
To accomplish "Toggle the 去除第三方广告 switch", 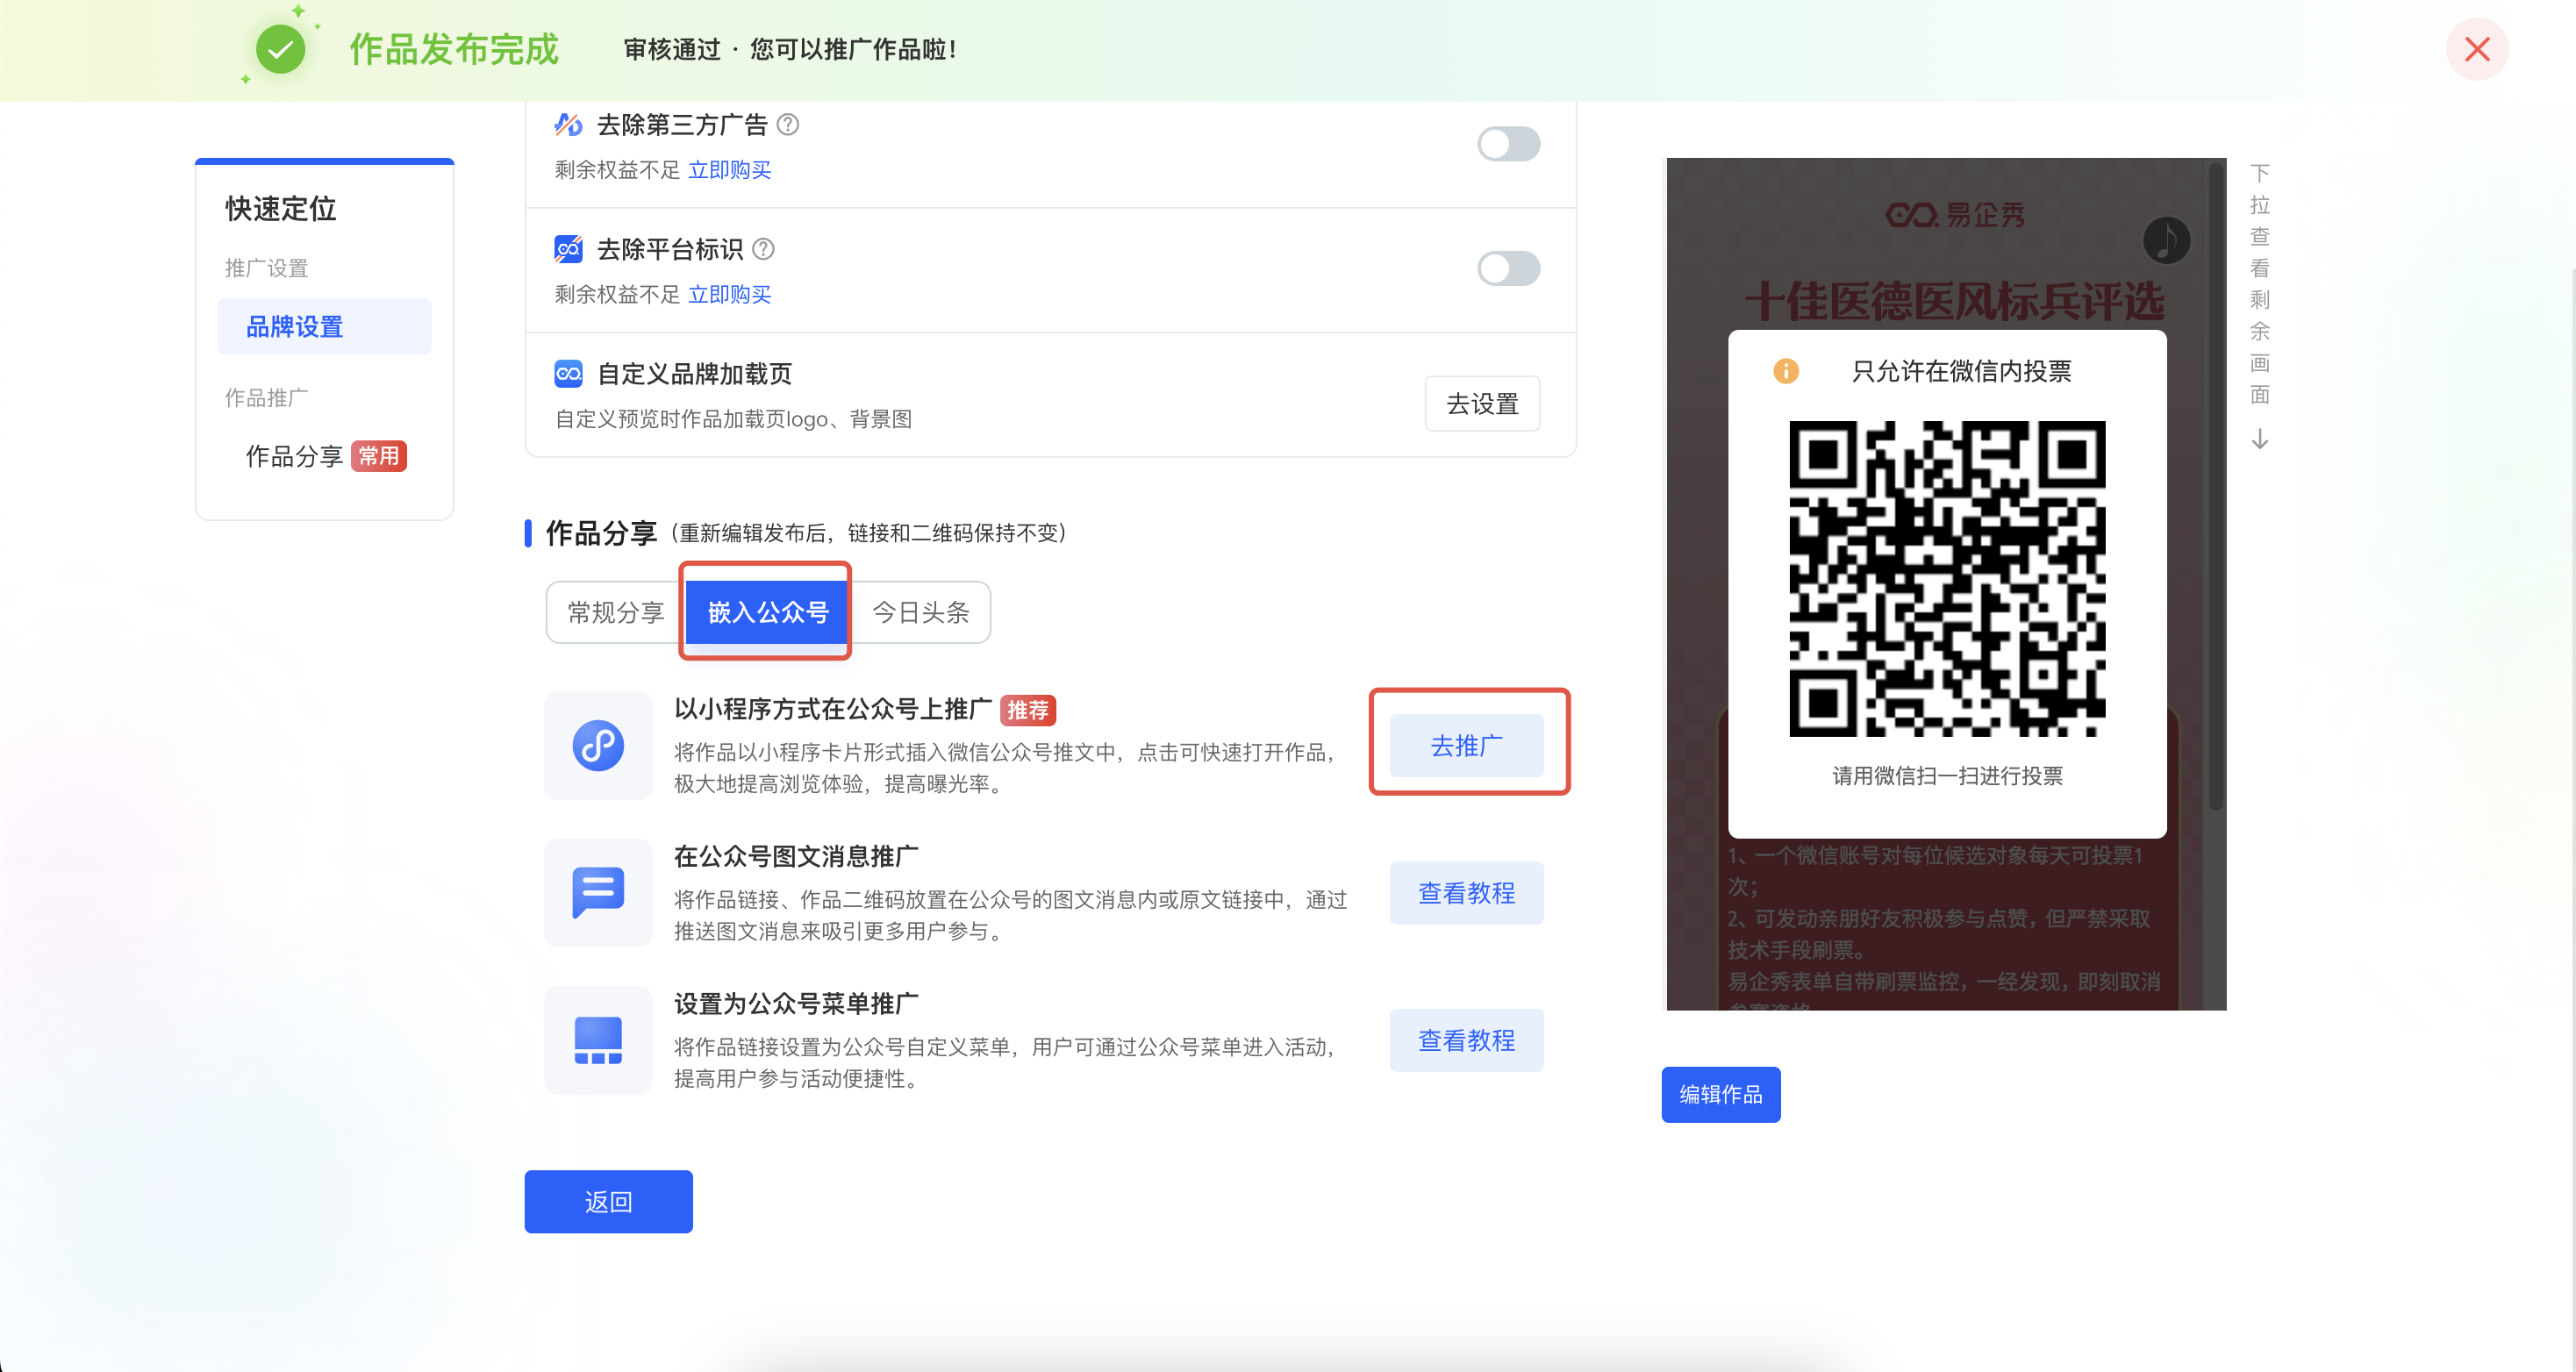I will pyautogui.click(x=1508, y=144).
